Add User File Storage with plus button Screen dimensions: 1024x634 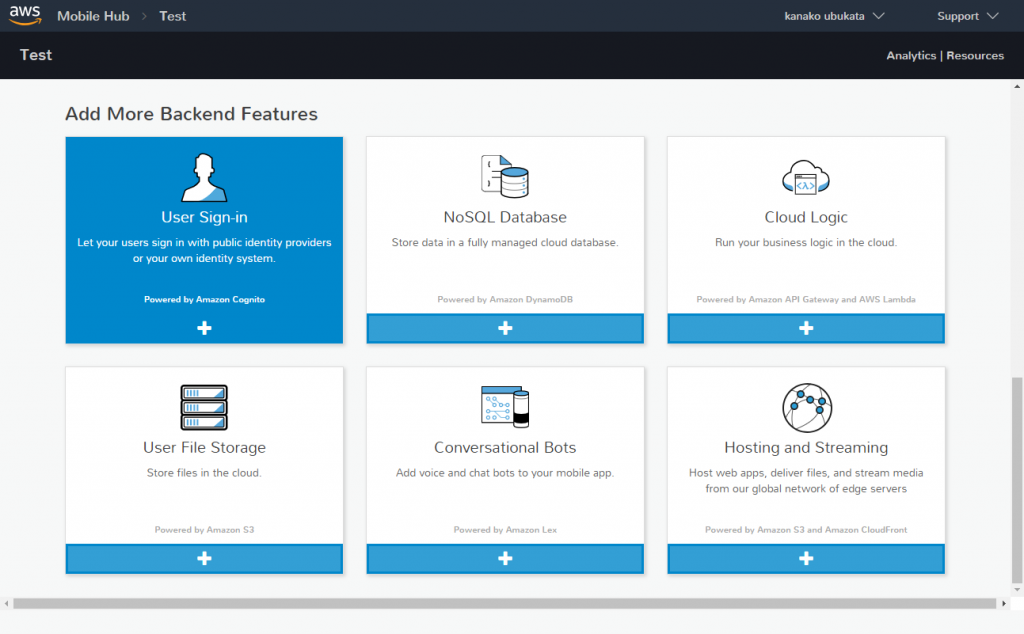pyautogui.click(x=204, y=558)
